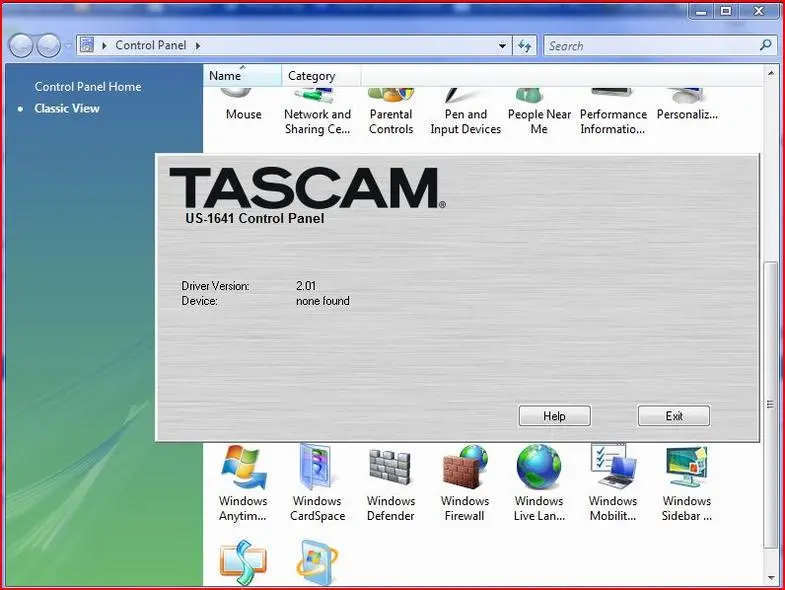Open the unlabeled Windows-logo icon in bottom row
Image resolution: width=785 pixels, height=590 pixels.
click(316, 562)
